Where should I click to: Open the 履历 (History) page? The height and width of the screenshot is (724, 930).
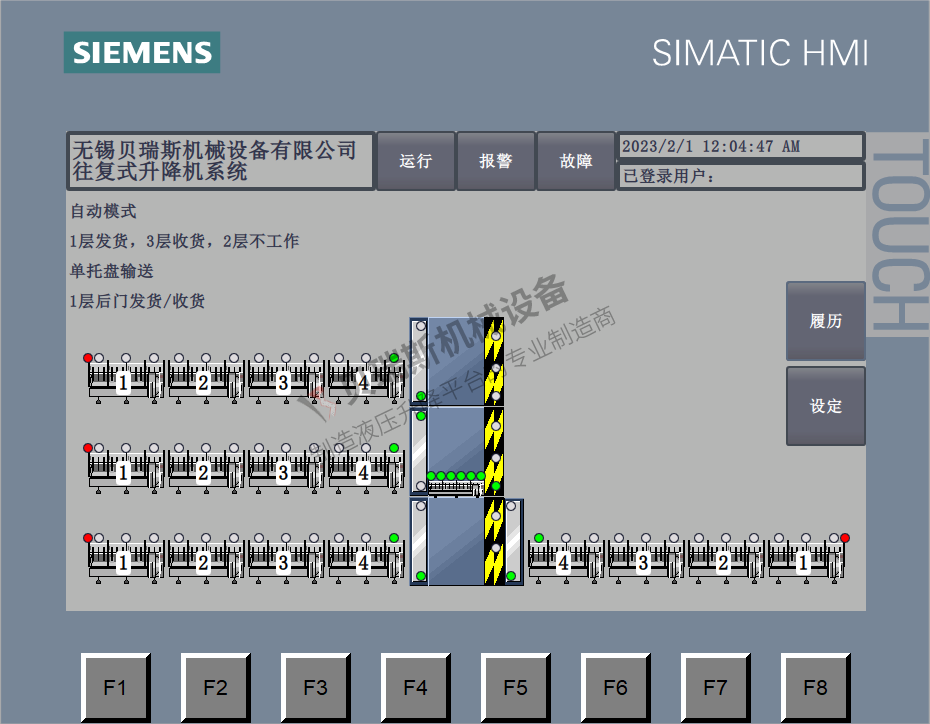825,321
